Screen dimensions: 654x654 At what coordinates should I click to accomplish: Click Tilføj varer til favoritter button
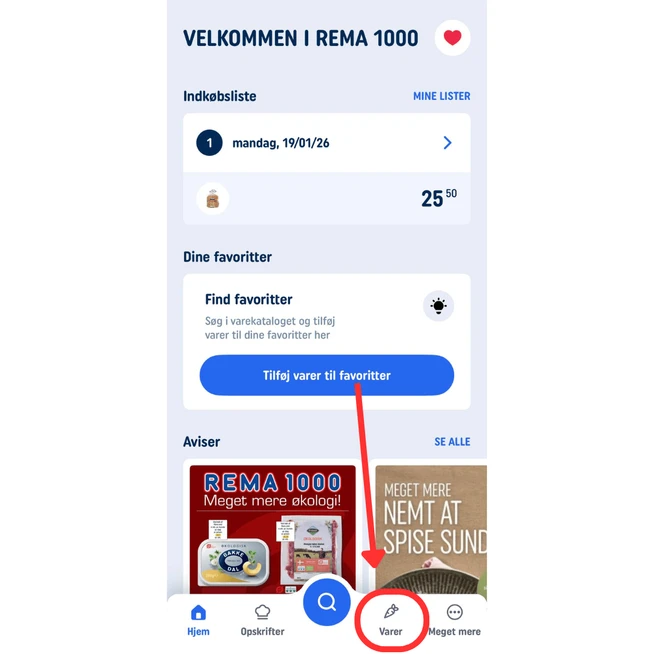click(x=327, y=375)
